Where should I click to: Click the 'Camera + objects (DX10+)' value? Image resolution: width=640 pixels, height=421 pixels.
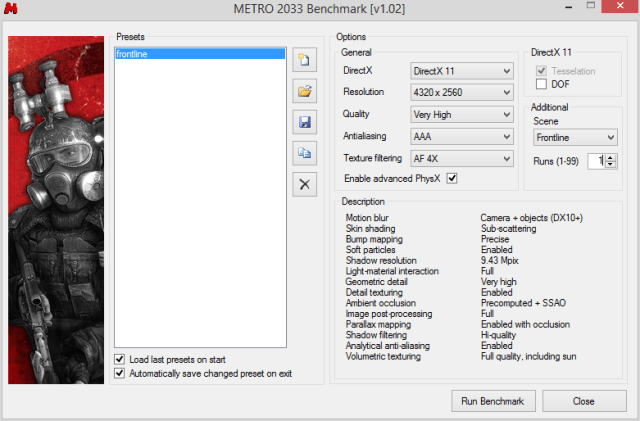(531, 218)
